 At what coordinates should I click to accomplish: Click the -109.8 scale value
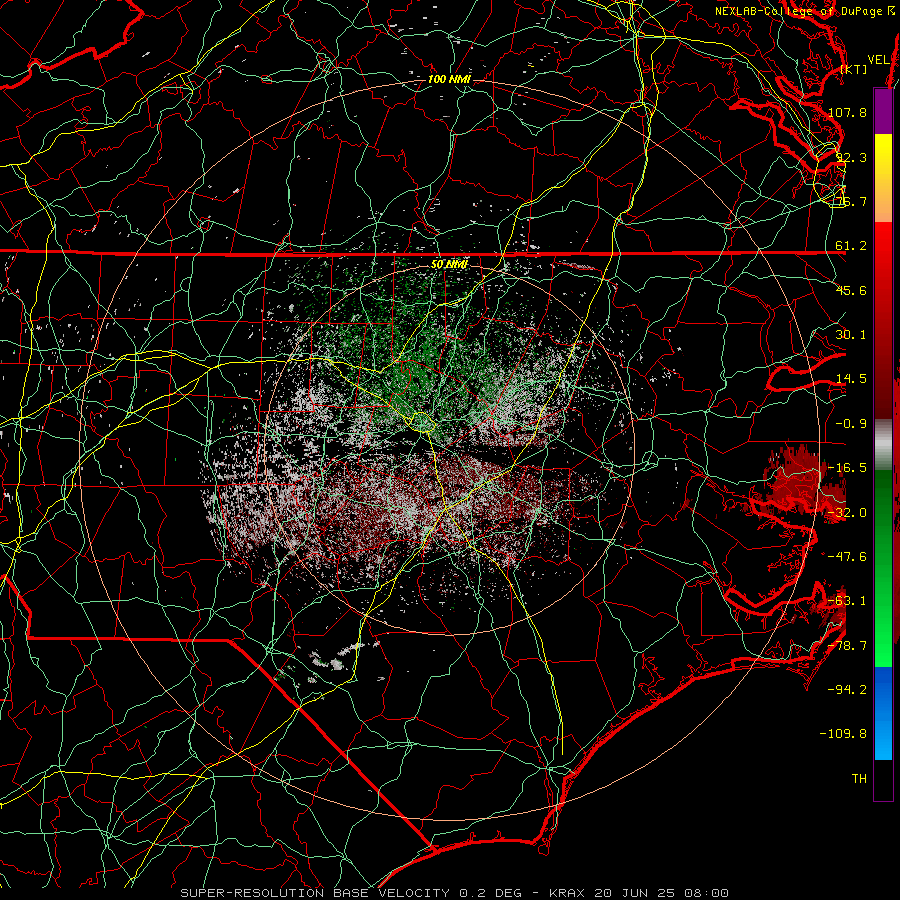point(843,734)
